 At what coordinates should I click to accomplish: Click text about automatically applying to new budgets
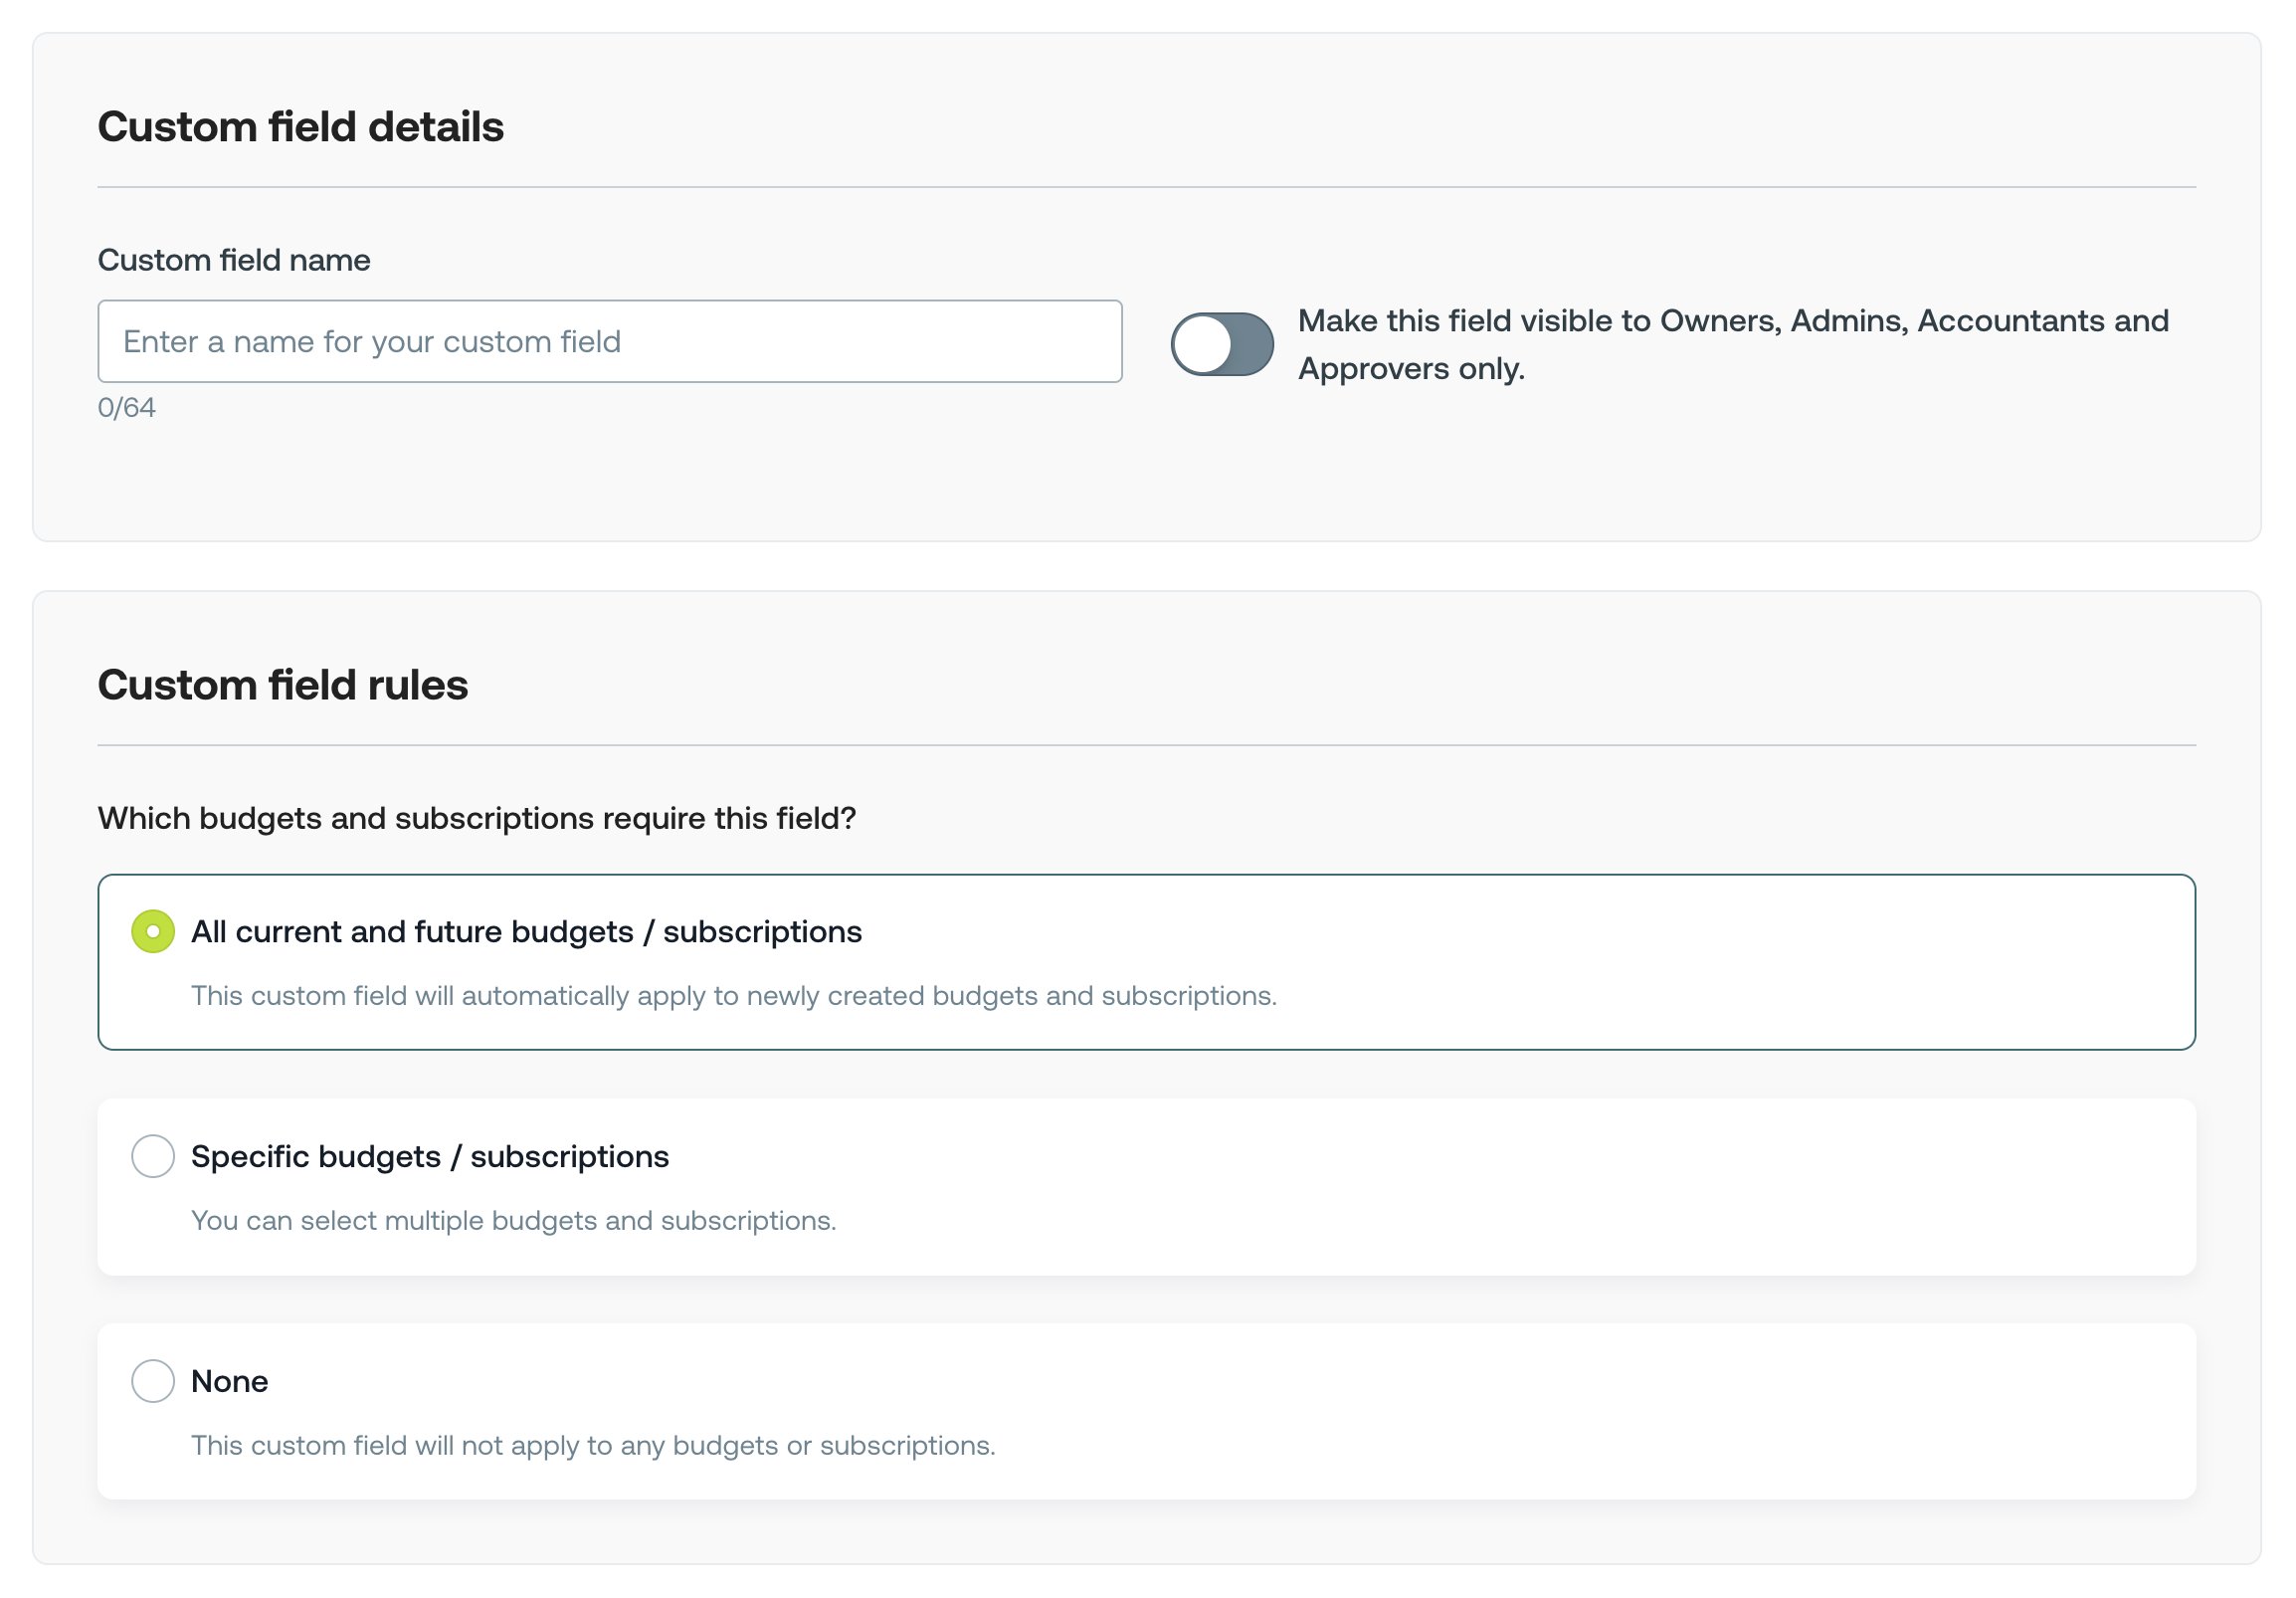[x=733, y=995]
